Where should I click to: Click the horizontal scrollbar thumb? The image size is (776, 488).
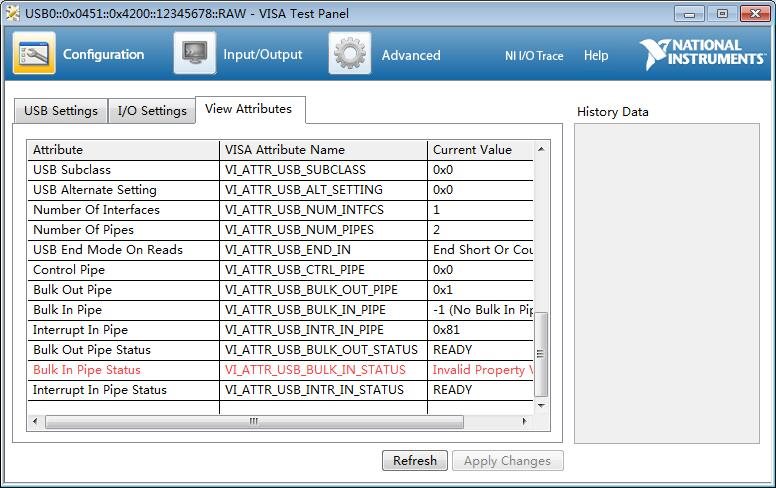[x=254, y=422]
